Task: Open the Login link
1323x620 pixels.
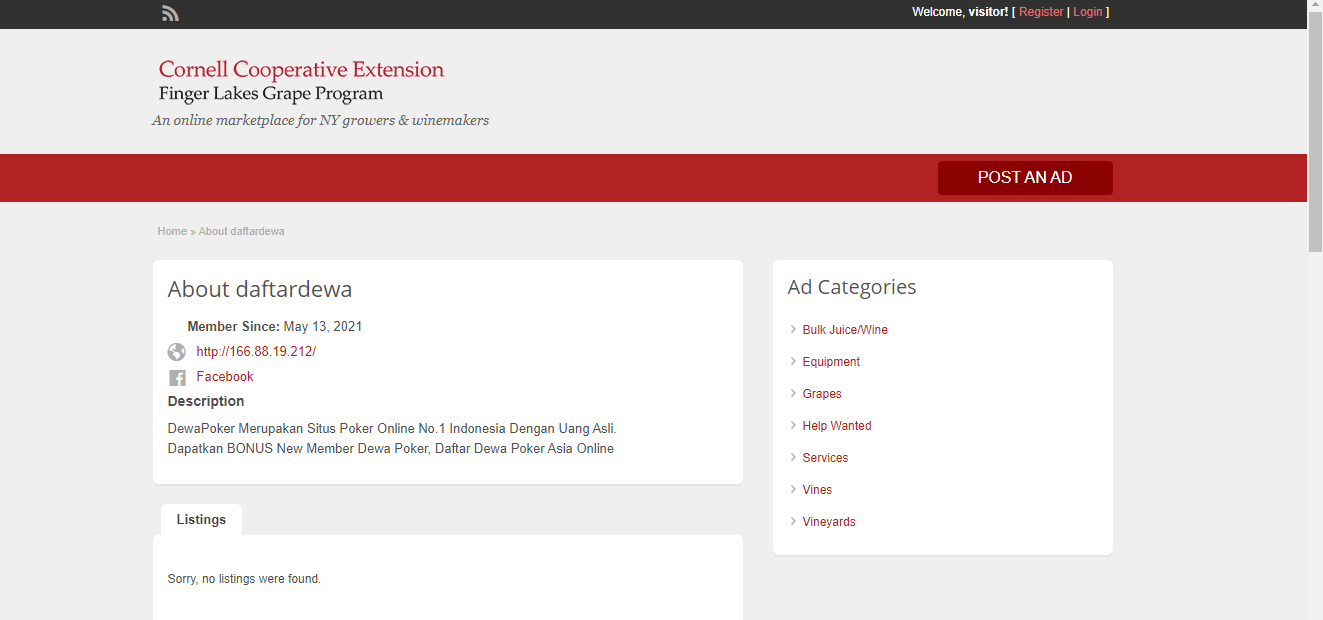Action: click(x=1087, y=12)
